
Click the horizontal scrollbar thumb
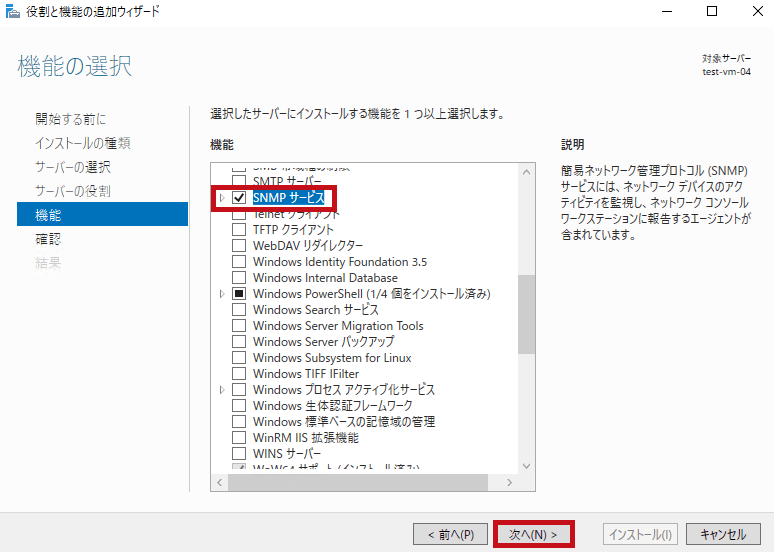[358, 482]
